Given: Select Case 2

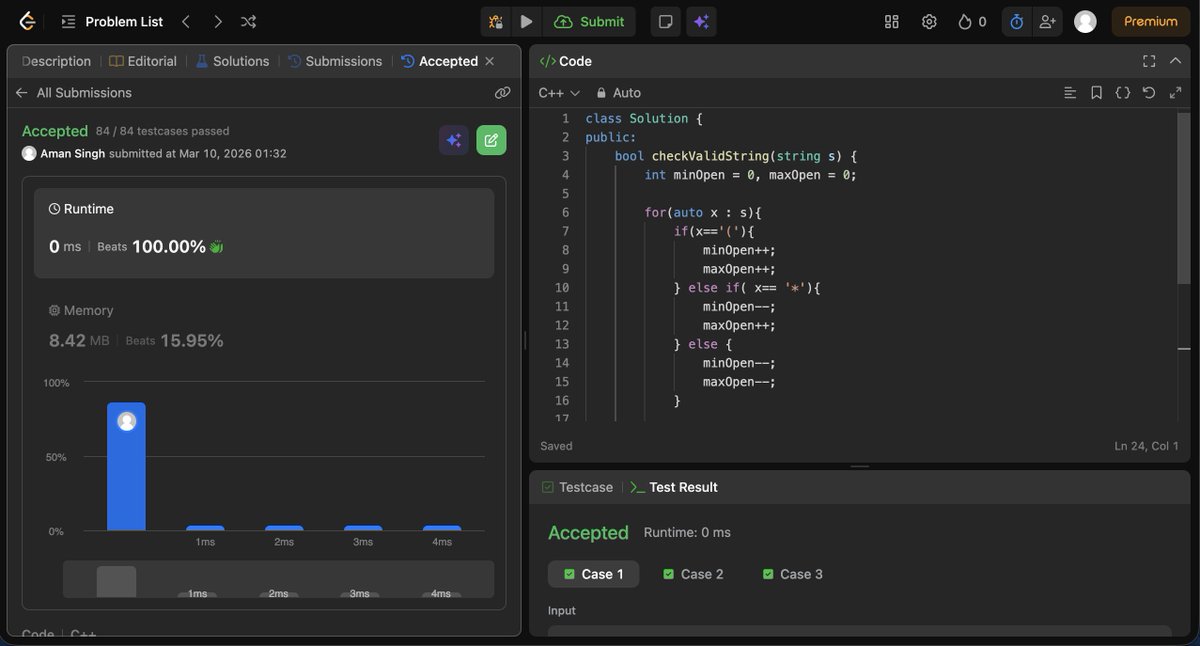Looking at the screenshot, I should (693, 574).
